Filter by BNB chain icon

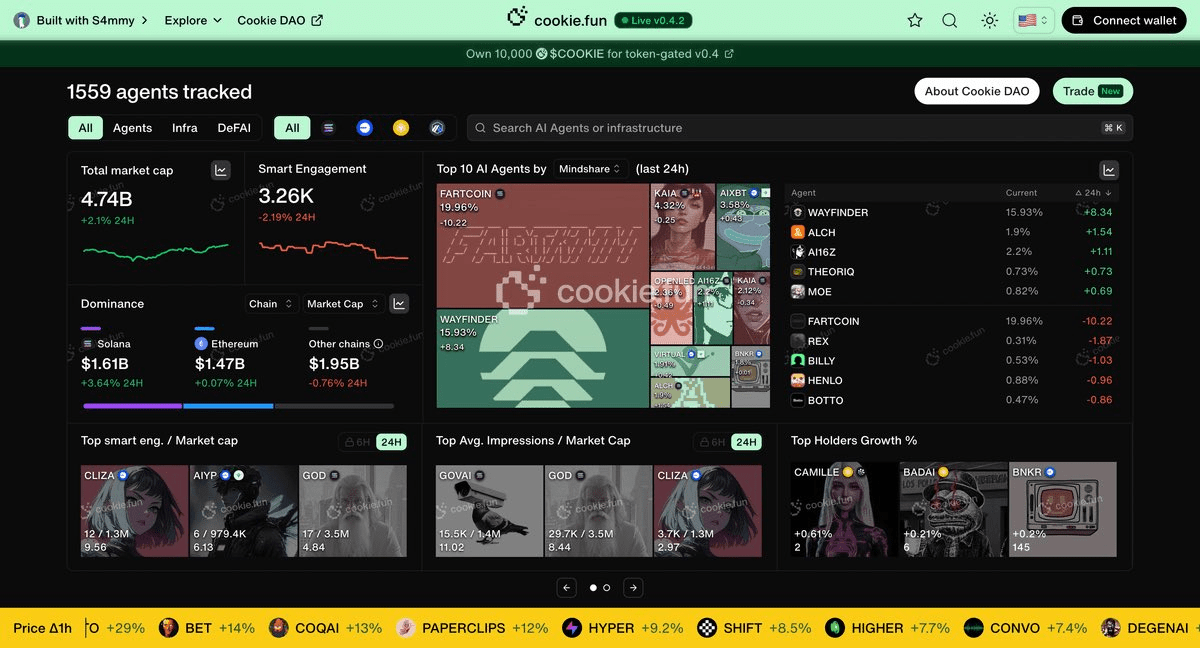point(401,128)
